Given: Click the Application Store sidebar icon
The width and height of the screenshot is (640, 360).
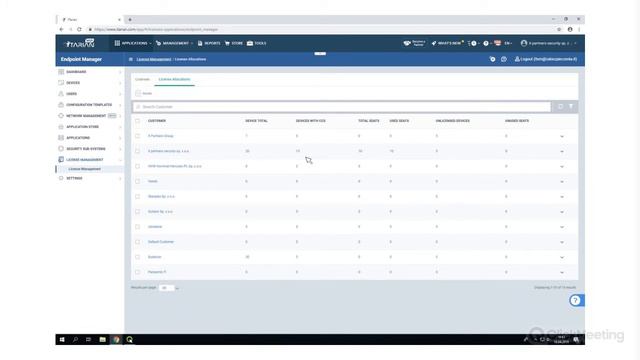Looking at the screenshot, I should click(x=61, y=127).
